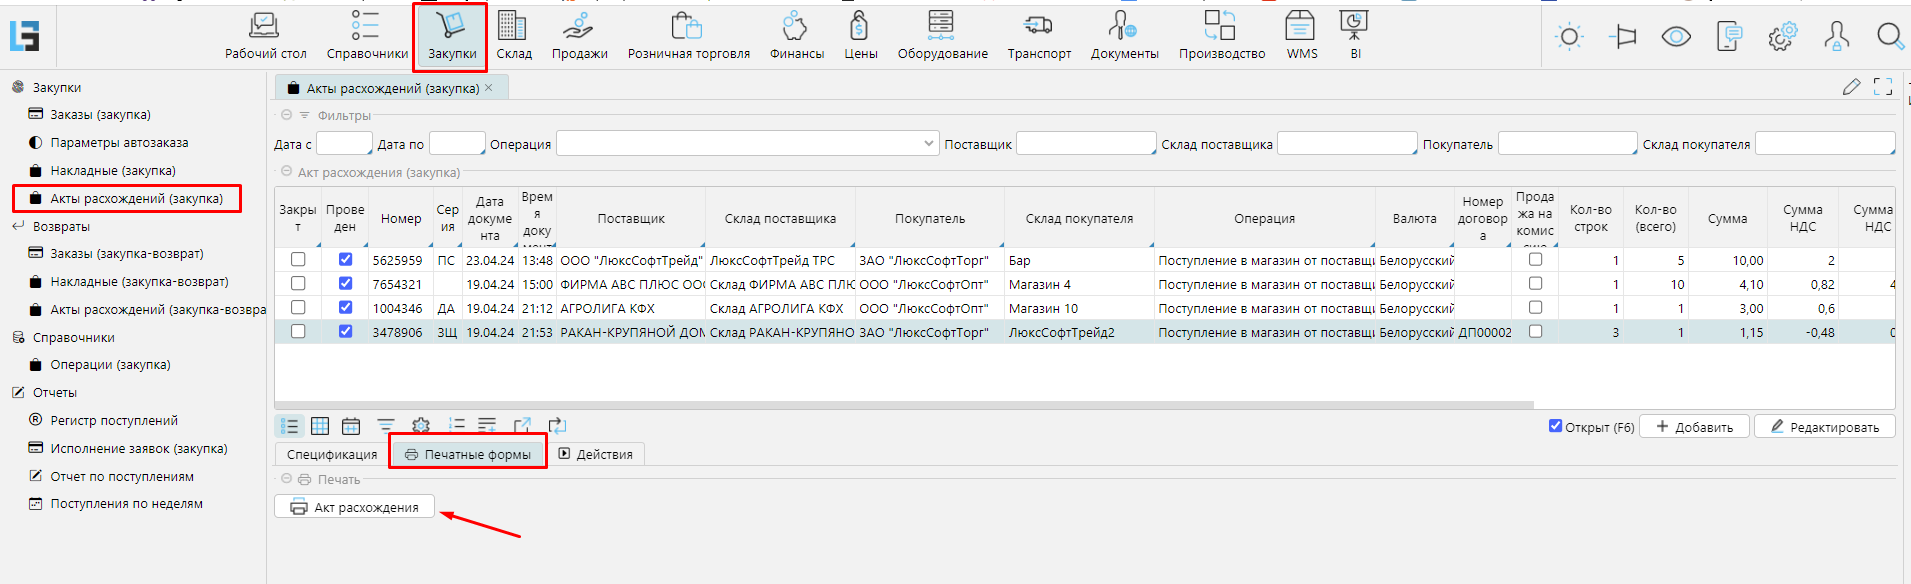Click the search magnifier icon
This screenshot has height=584, width=1911.
[x=1889, y=37]
